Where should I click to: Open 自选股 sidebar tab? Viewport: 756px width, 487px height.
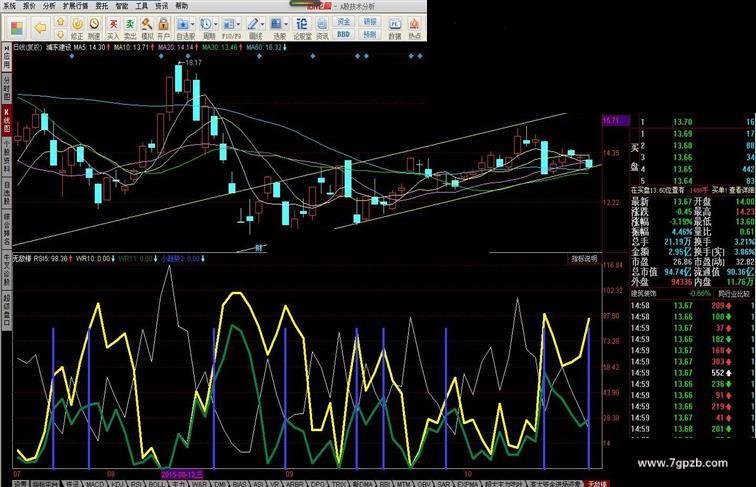(7, 193)
